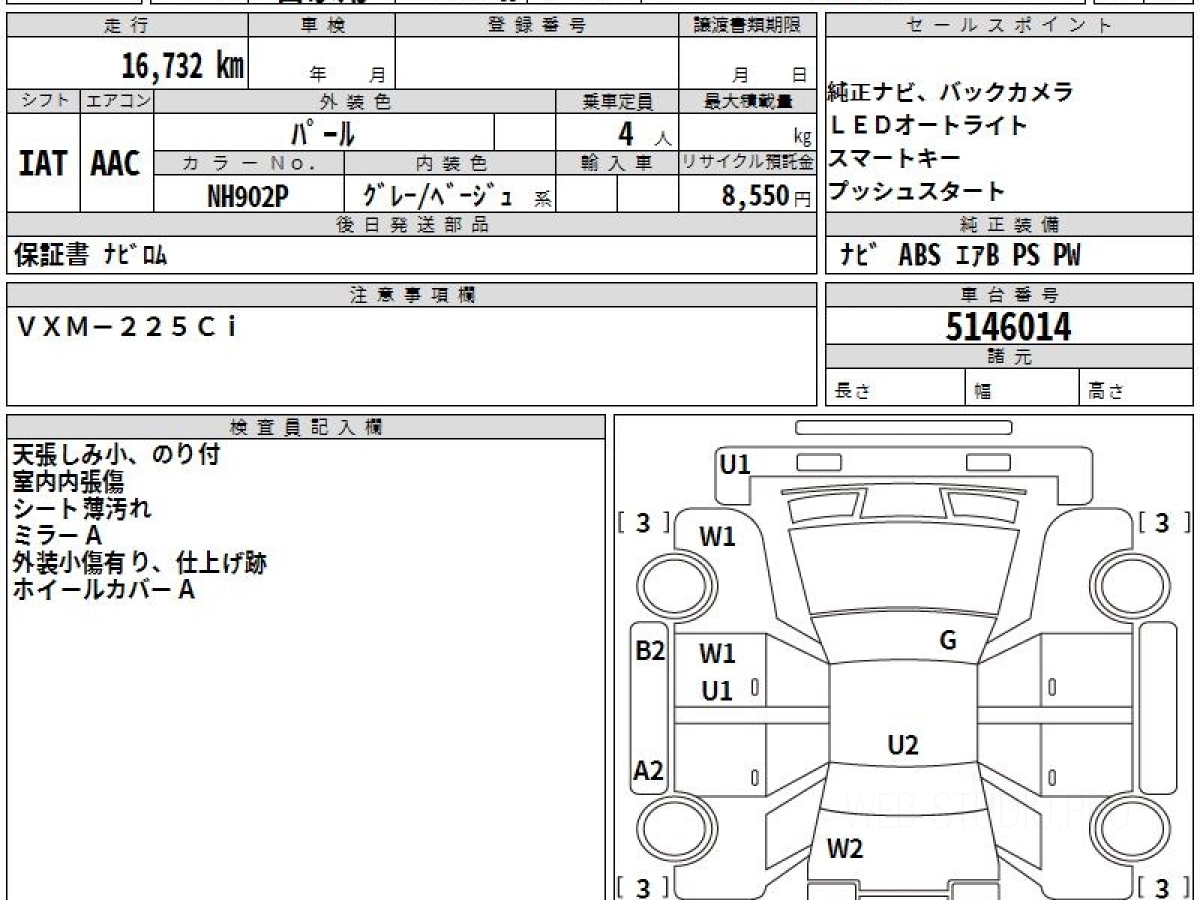
Task: Select the 保証書 ナビロム entry
Action: point(90,255)
